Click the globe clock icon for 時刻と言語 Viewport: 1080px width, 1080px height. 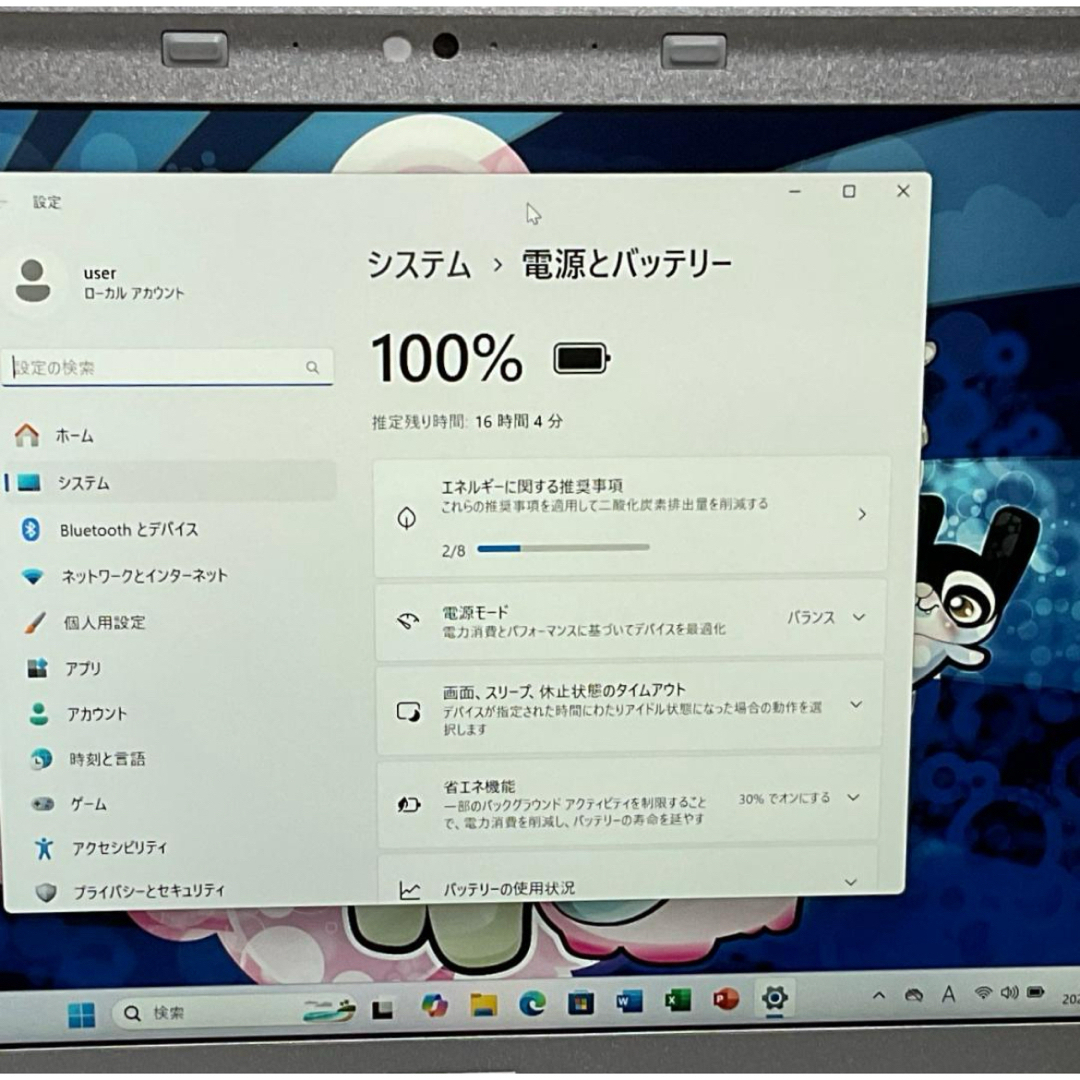pyautogui.click(x=41, y=758)
